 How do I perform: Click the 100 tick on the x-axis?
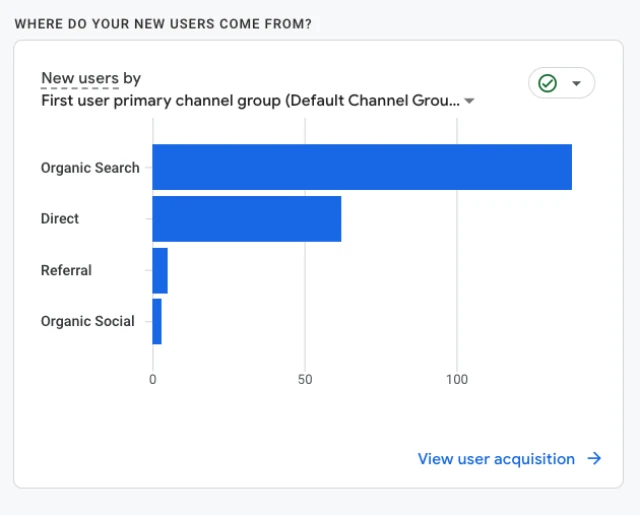point(457,380)
